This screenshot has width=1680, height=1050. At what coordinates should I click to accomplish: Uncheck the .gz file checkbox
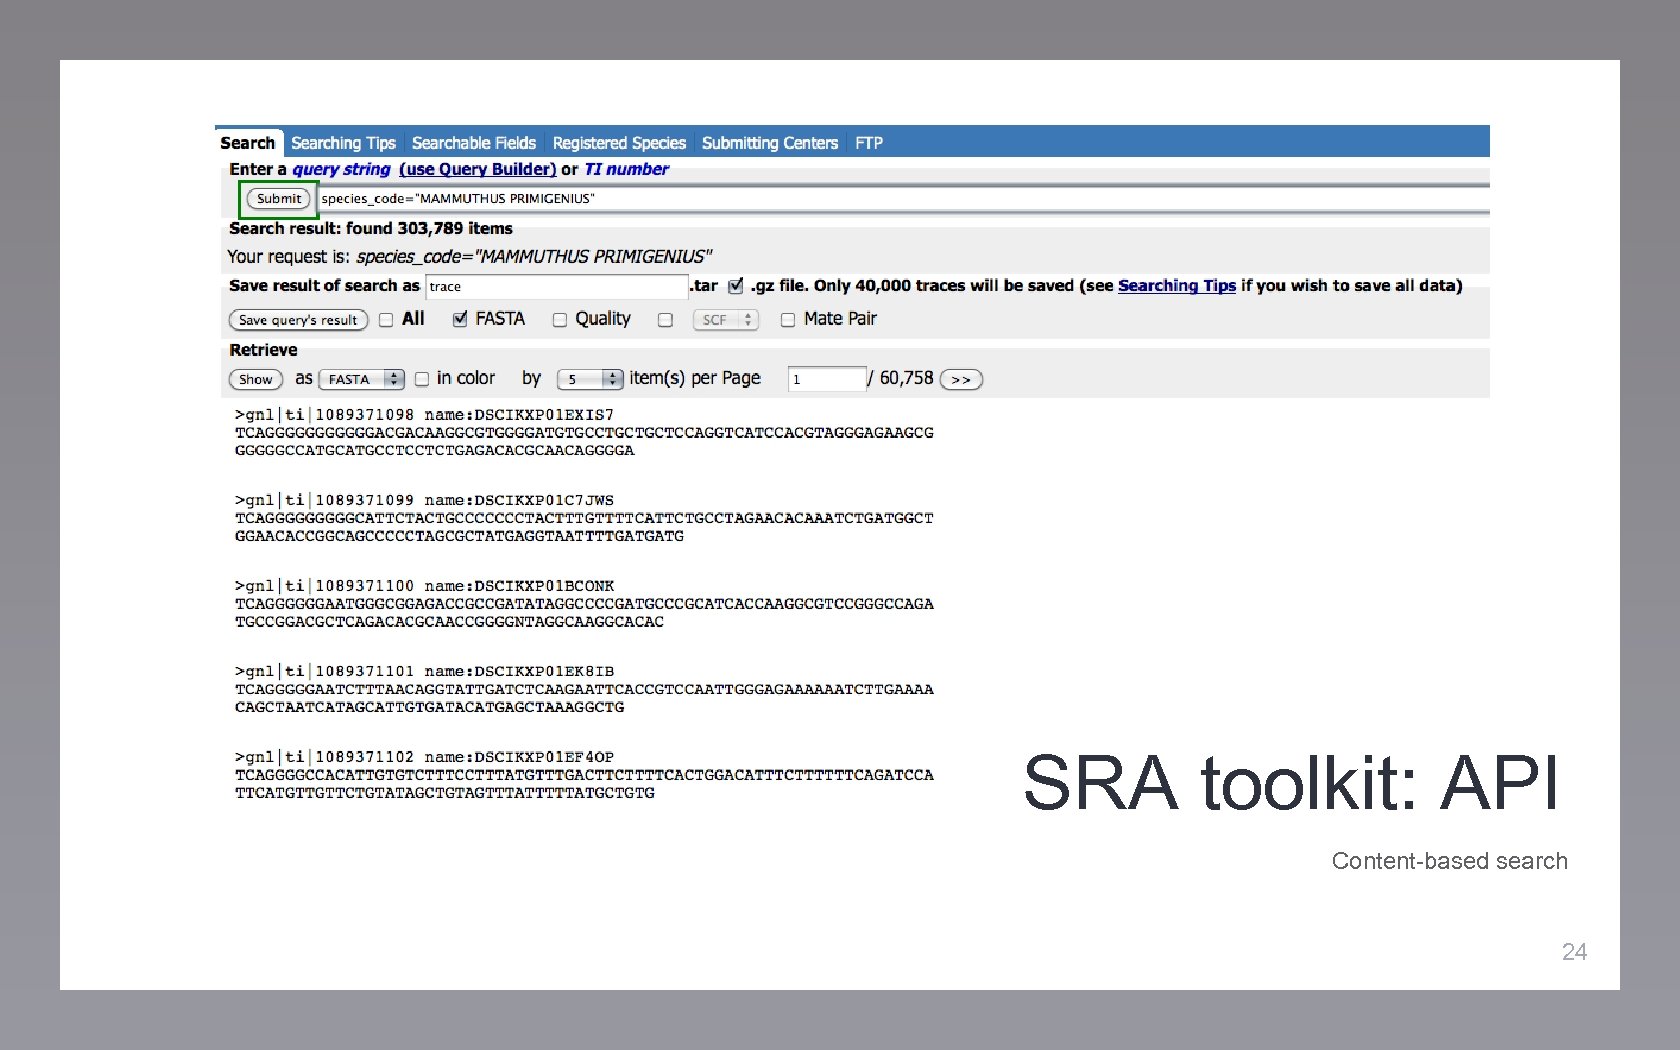tap(735, 285)
